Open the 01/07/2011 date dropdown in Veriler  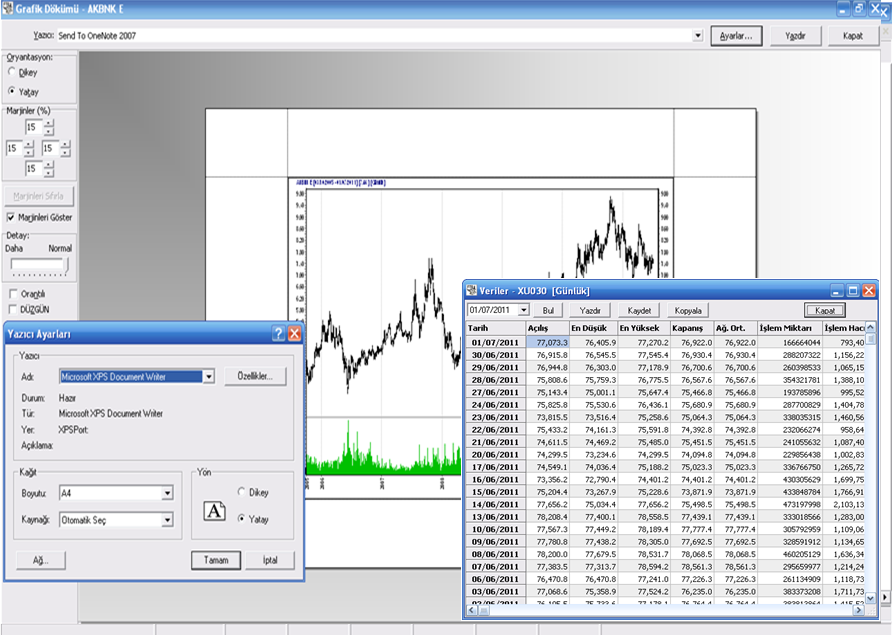(x=523, y=310)
